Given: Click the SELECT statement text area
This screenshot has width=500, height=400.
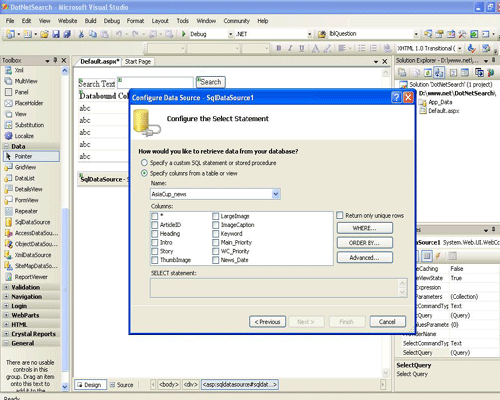Looking at the screenshot, I should coord(279,288).
